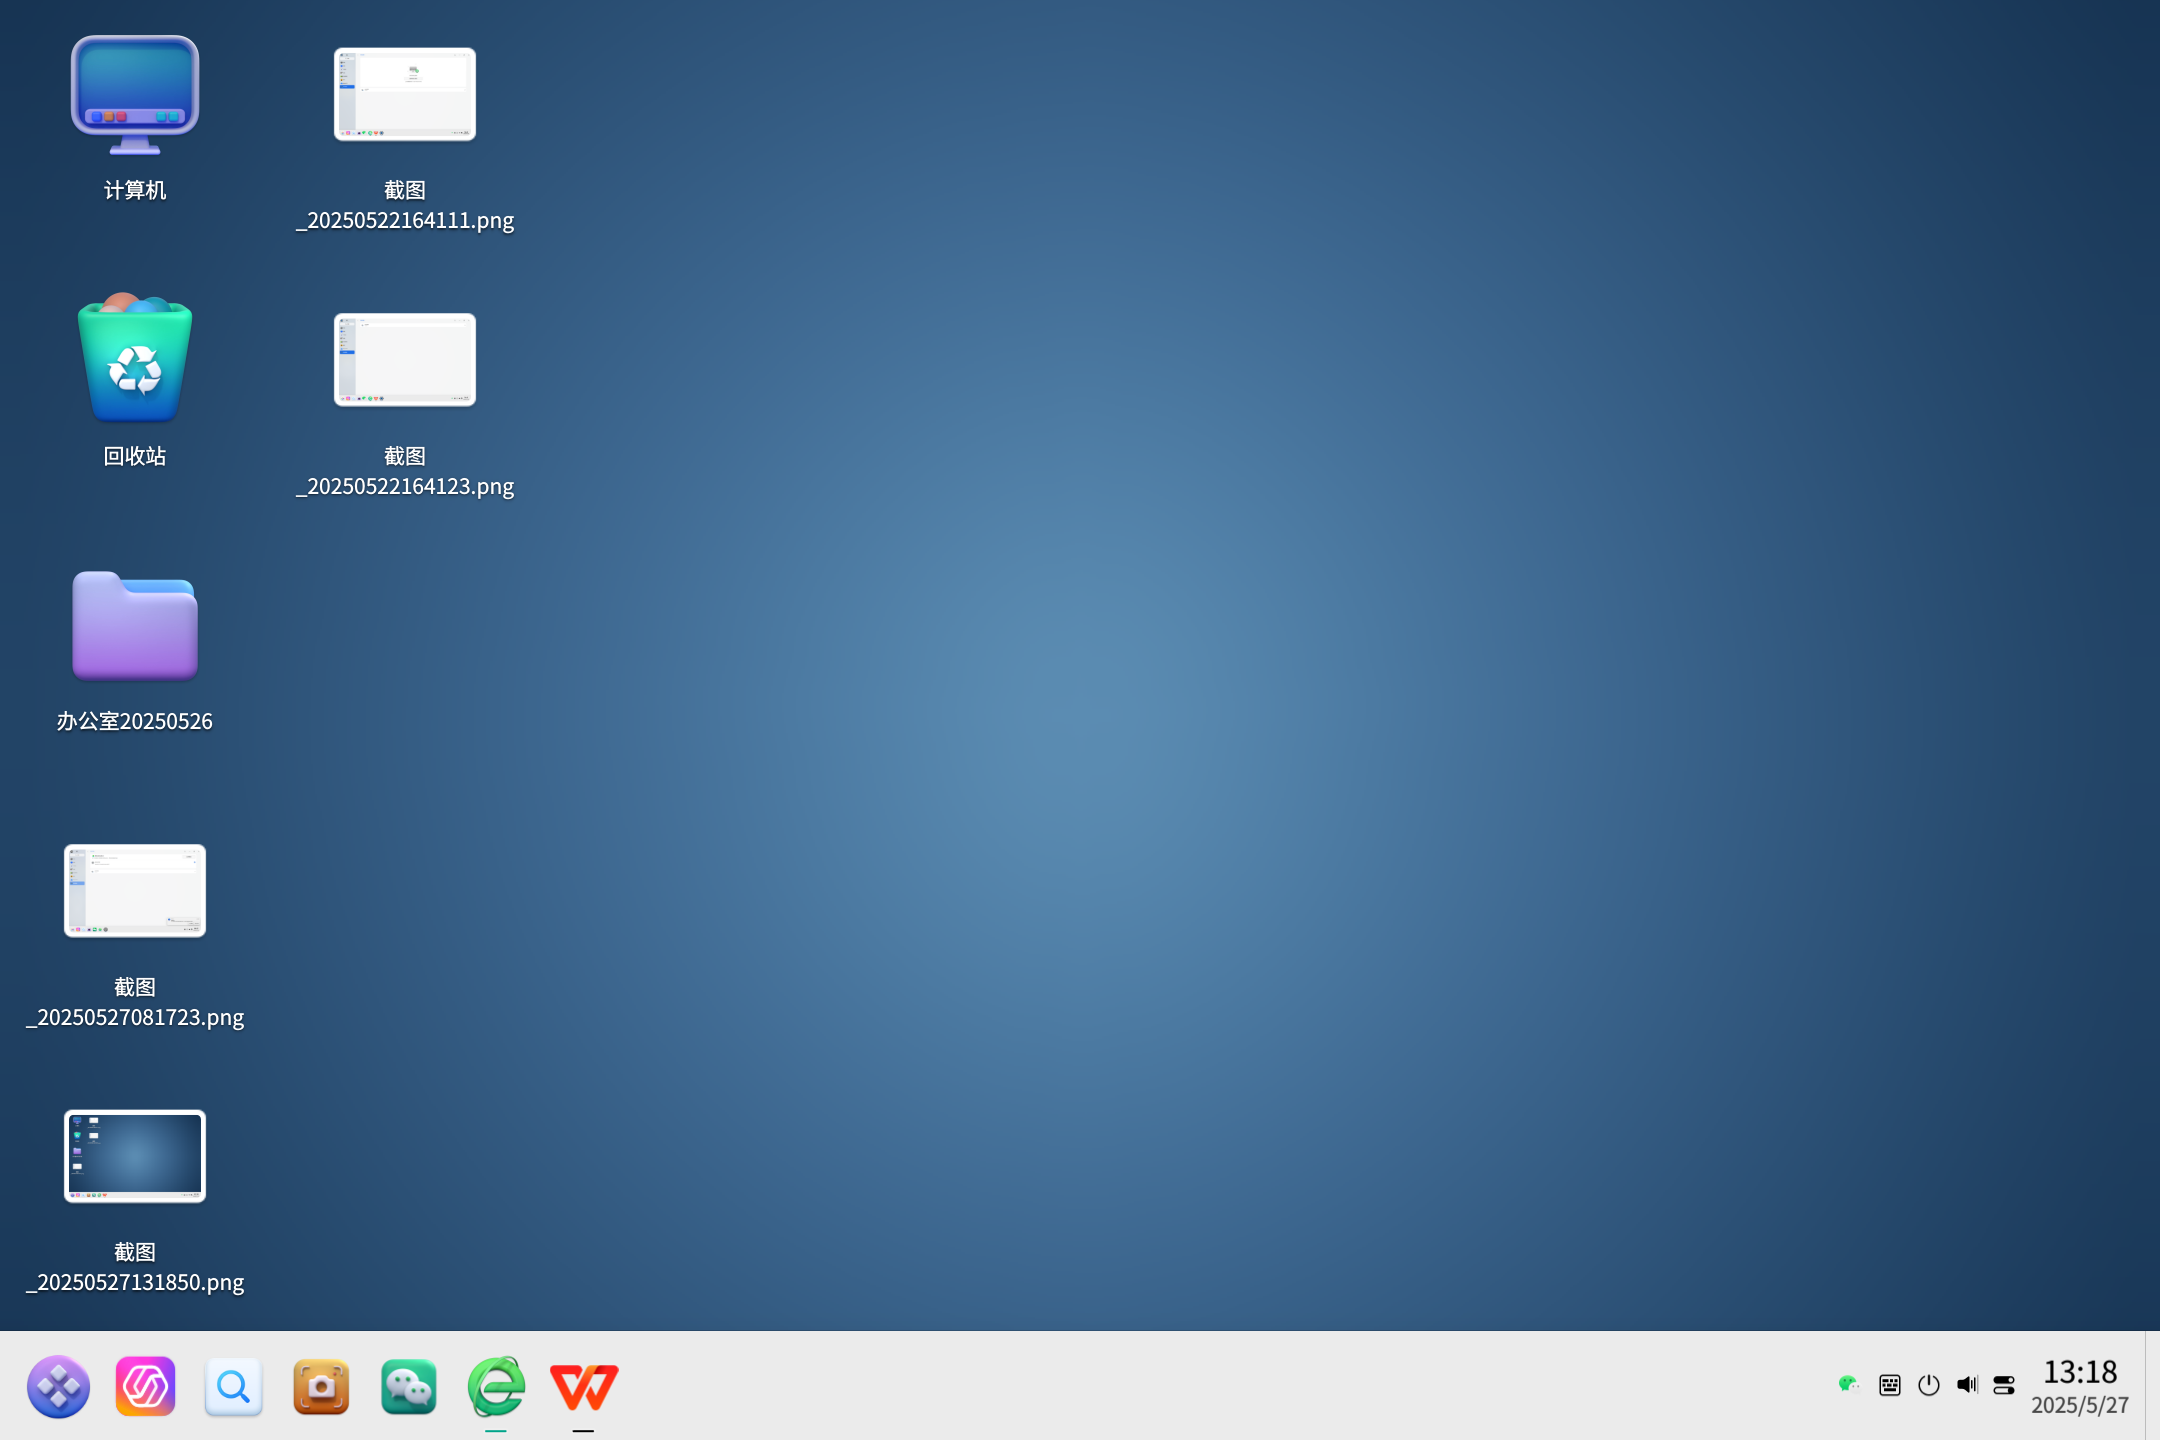The width and height of the screenshot is (2160, 1440).
Task: Open the volume control tray icon
Action: pos(1967,1385)
